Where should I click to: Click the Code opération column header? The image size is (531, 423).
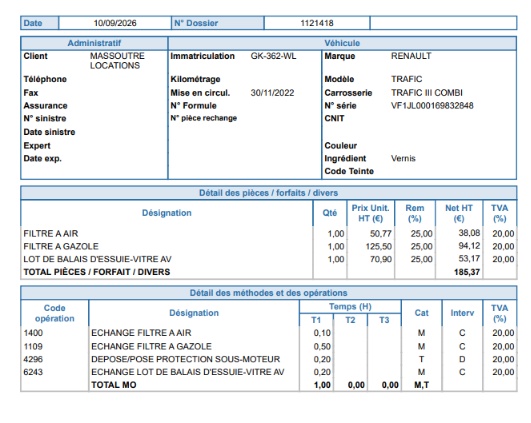pyautogui.click(x=55, y=313)
